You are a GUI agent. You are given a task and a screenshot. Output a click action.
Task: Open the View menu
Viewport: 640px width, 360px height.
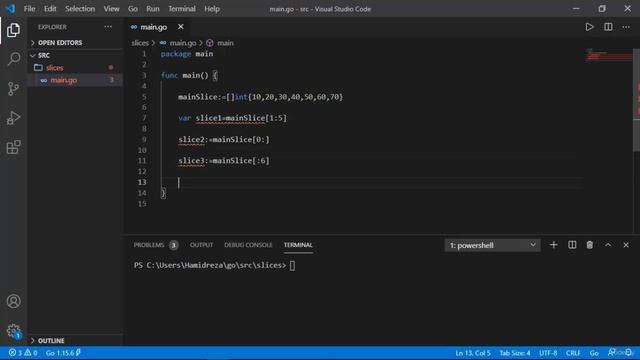pyautogui.click(x=111, y=9)
